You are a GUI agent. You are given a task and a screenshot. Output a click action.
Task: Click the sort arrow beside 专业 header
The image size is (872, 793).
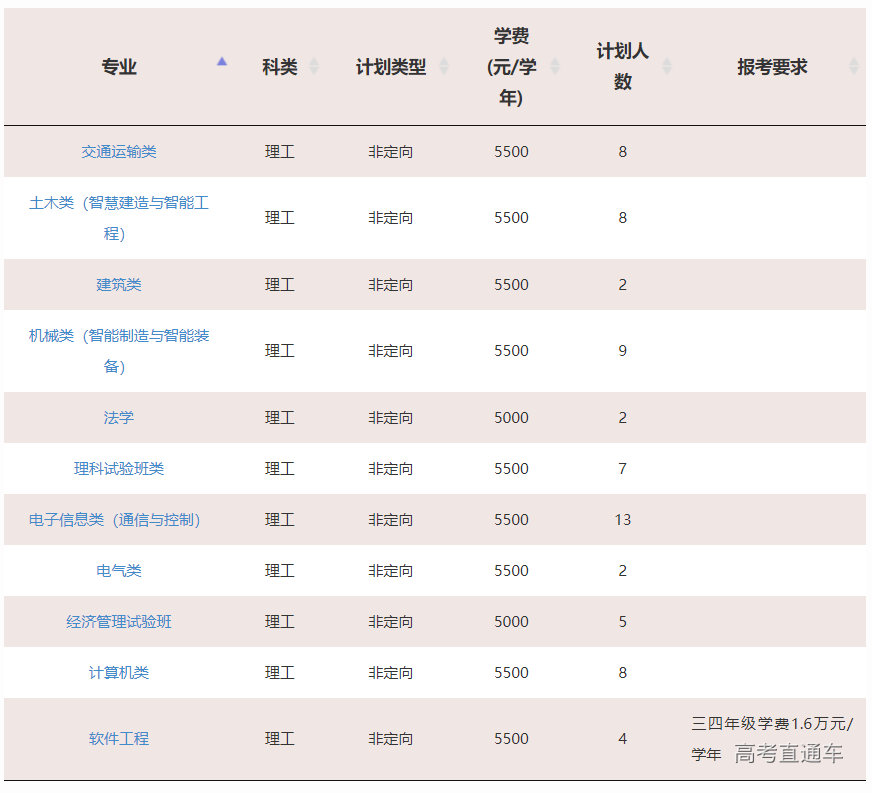[222, 63]
